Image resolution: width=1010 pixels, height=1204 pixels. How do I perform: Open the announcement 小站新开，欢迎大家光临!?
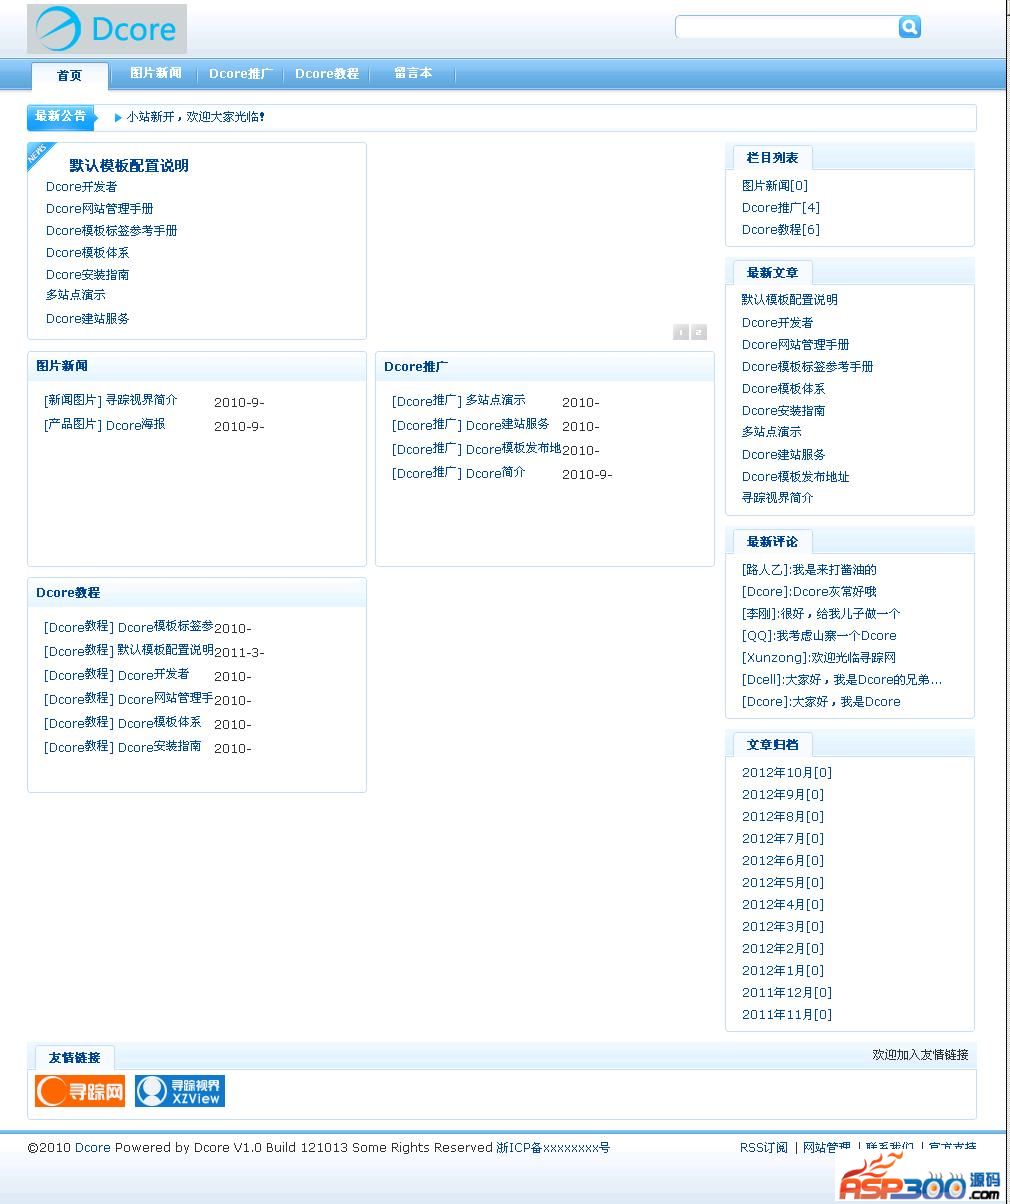[195, 117]
